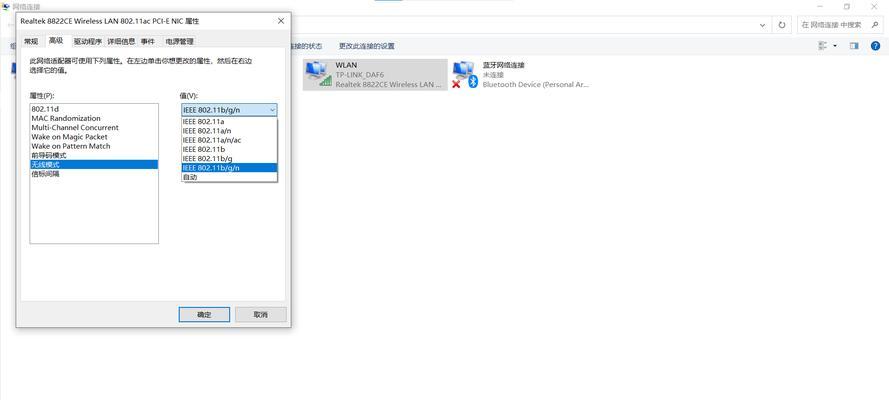
Task: Switch to the 电源管理 tab
Action: [x=179, y=41]
